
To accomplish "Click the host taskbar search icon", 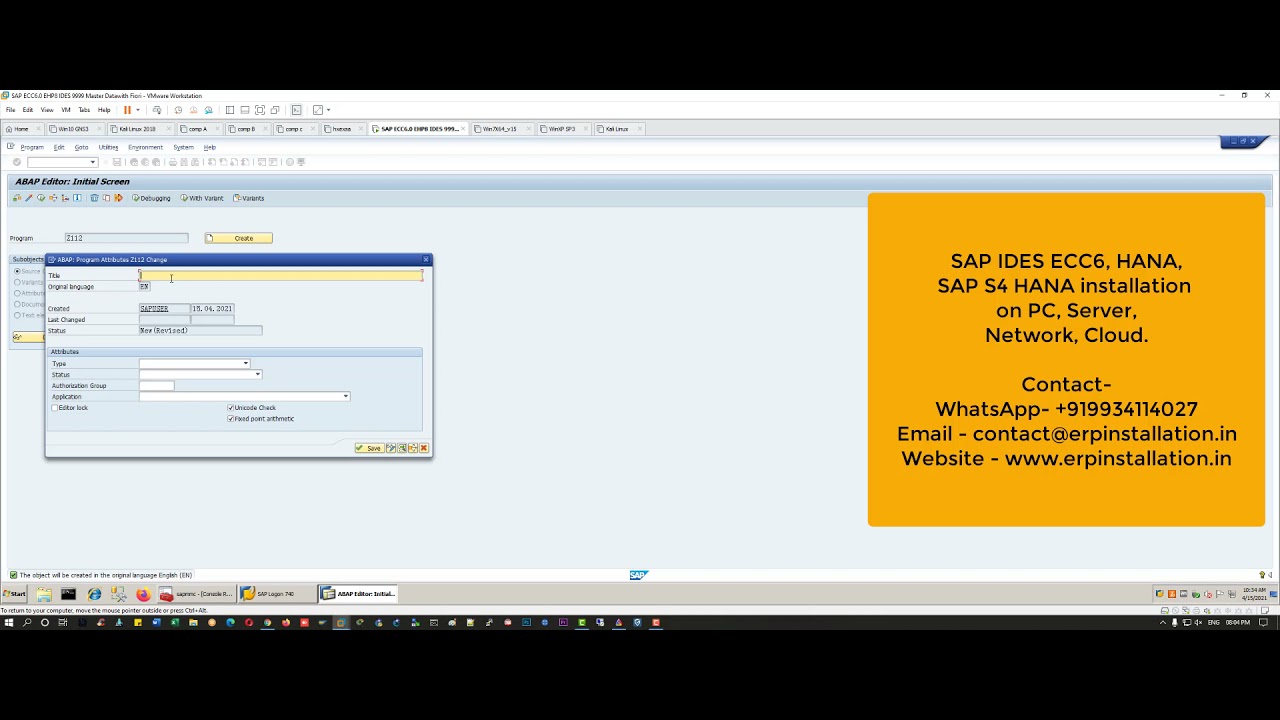I will (27, 622).
